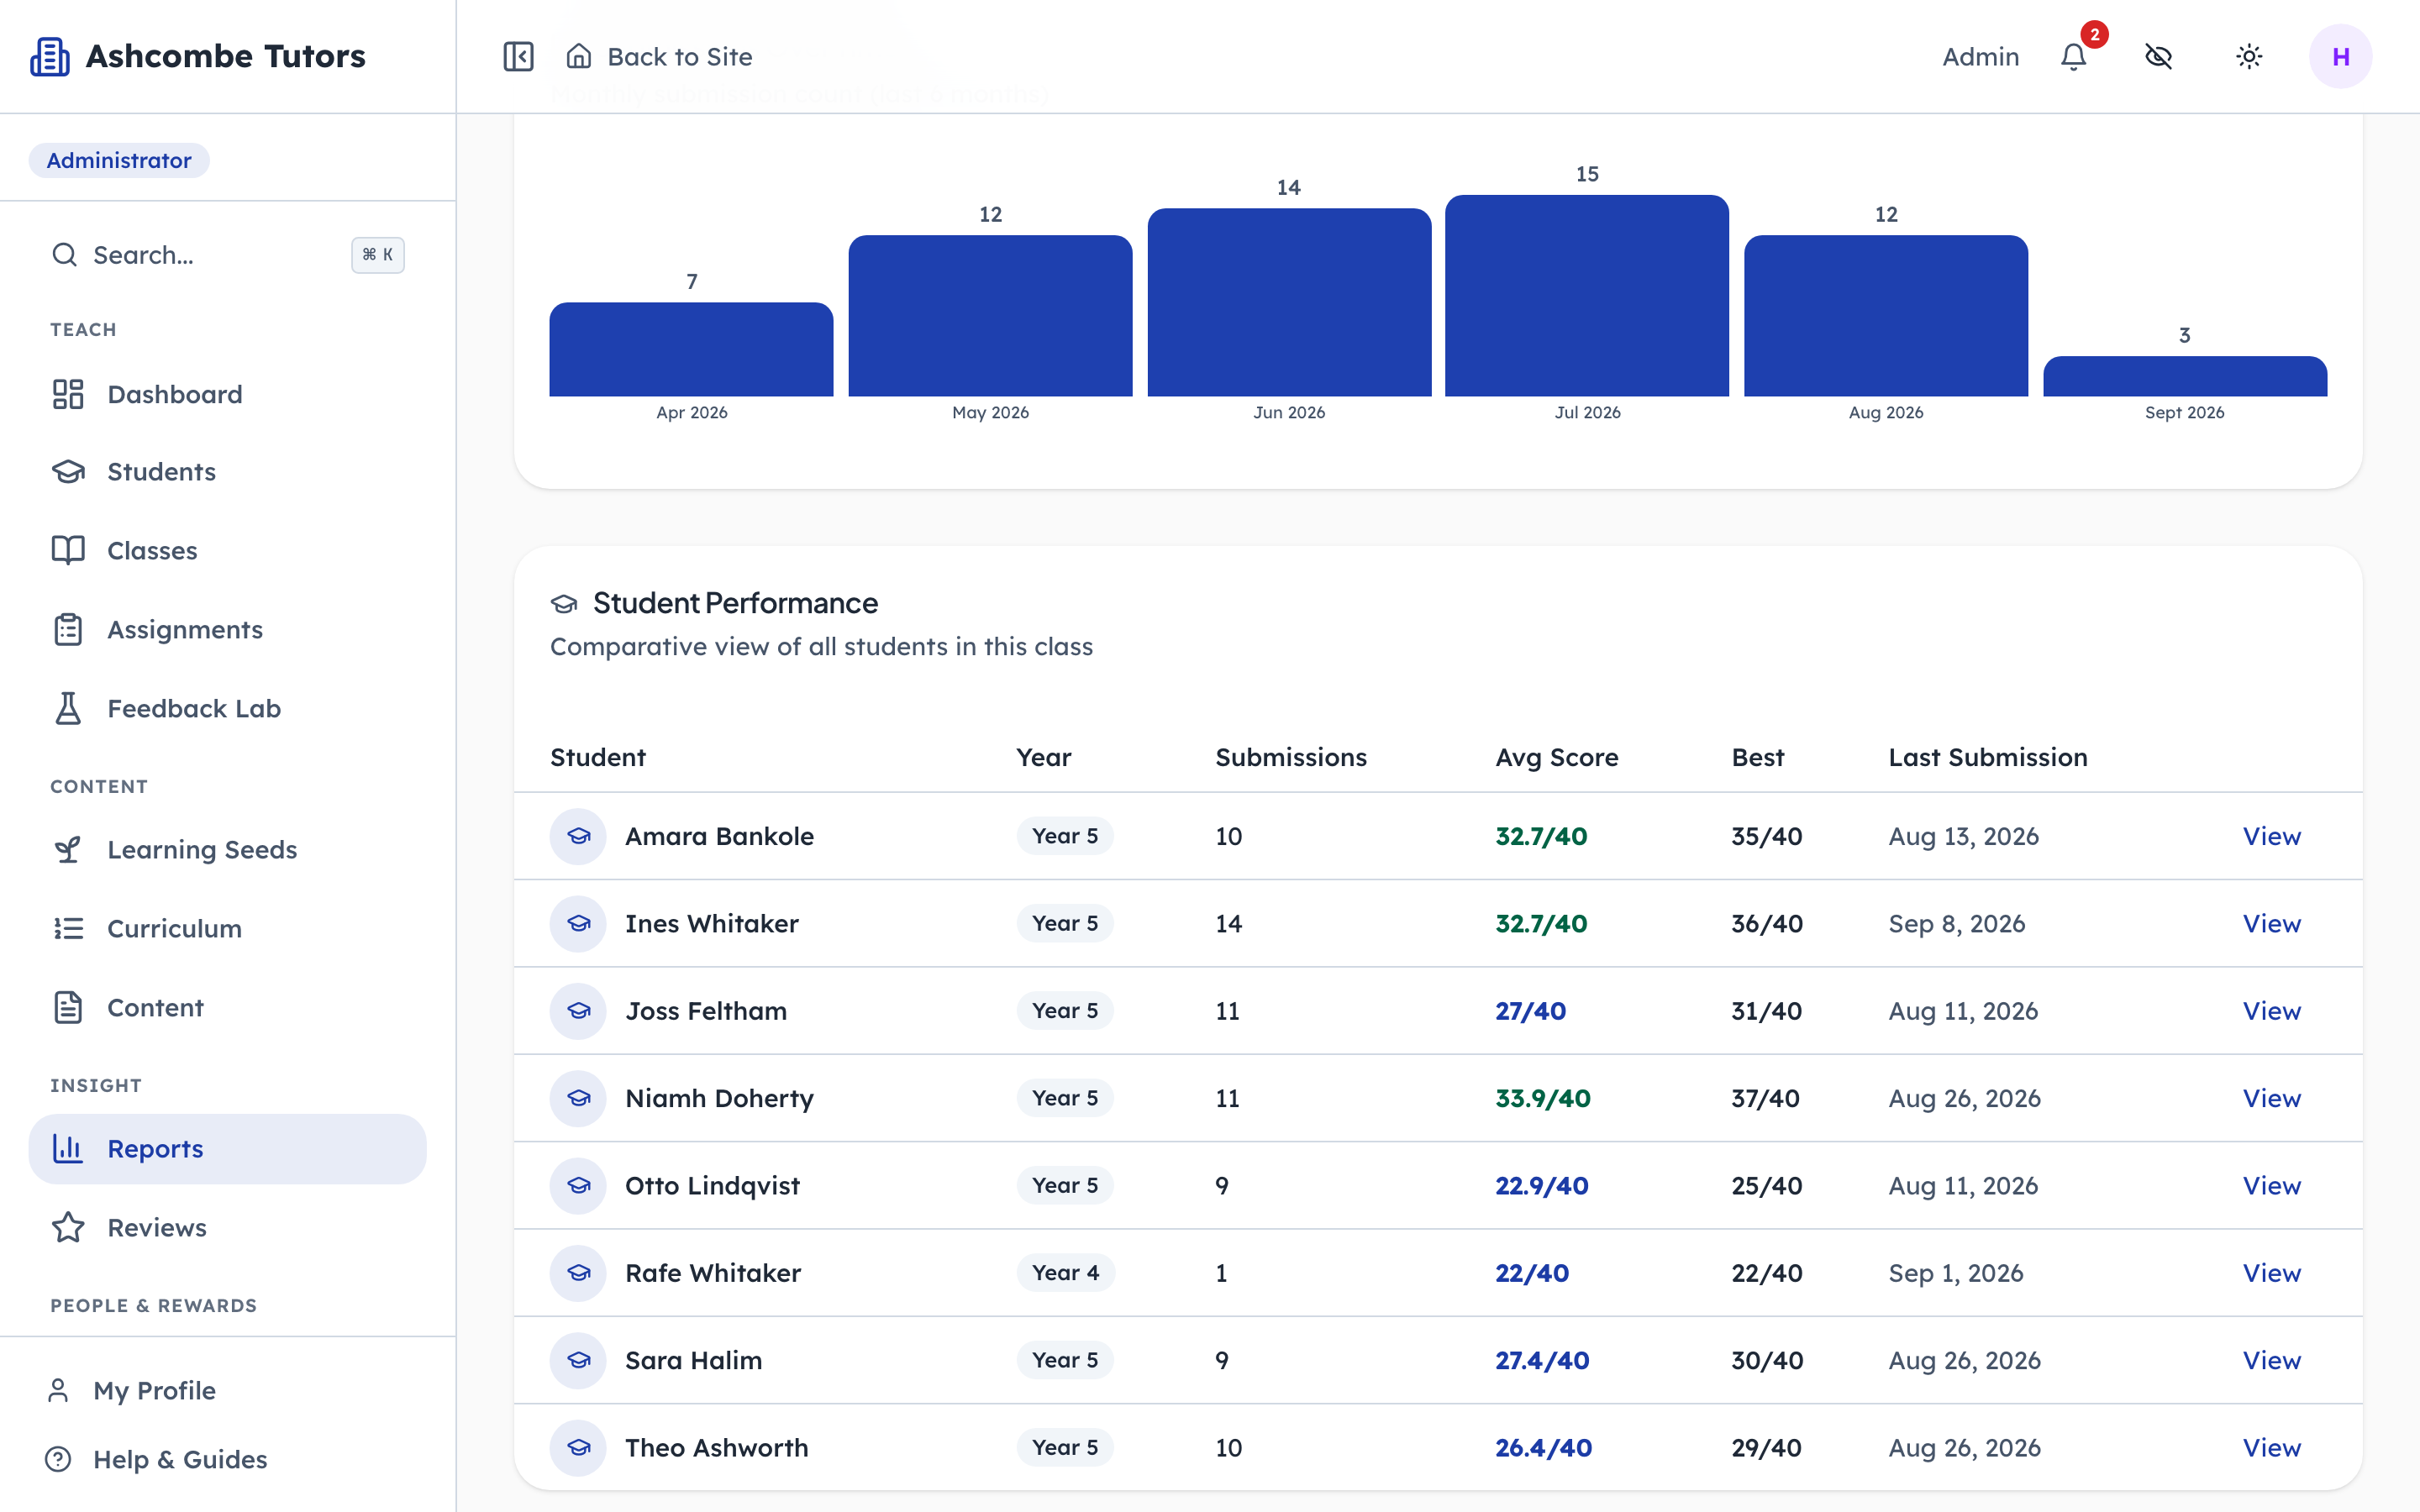The width and height of the screenshot is (2420, 1512).
Task: Click the Reviews star icon
Action: pos(68,1227)
